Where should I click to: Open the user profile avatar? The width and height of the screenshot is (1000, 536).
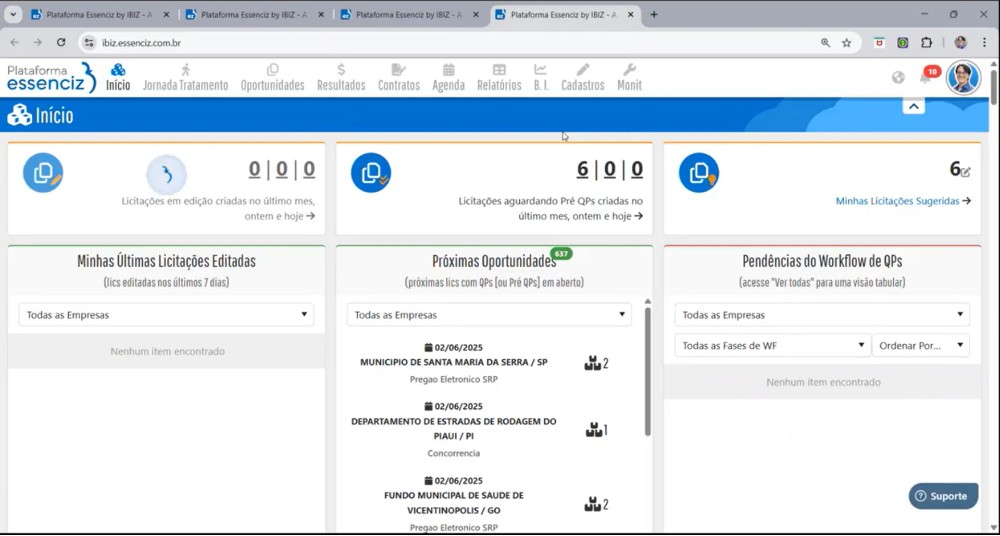click(x=963, y=78)
